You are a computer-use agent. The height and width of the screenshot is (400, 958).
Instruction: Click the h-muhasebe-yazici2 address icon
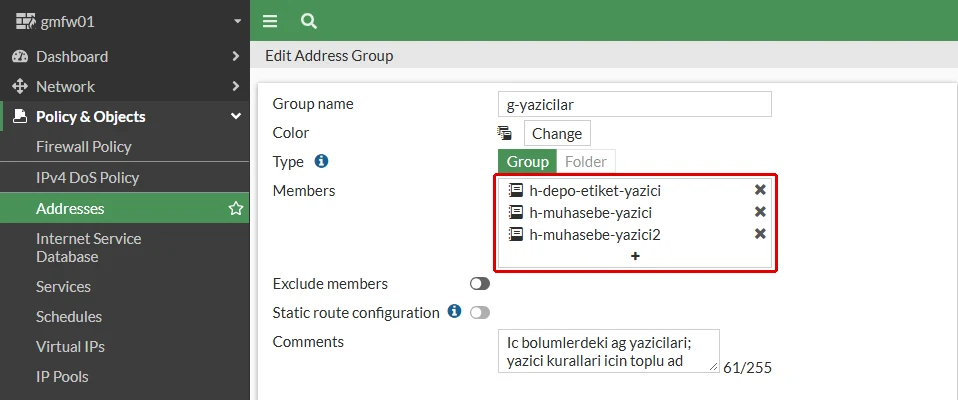pos(516,234)
